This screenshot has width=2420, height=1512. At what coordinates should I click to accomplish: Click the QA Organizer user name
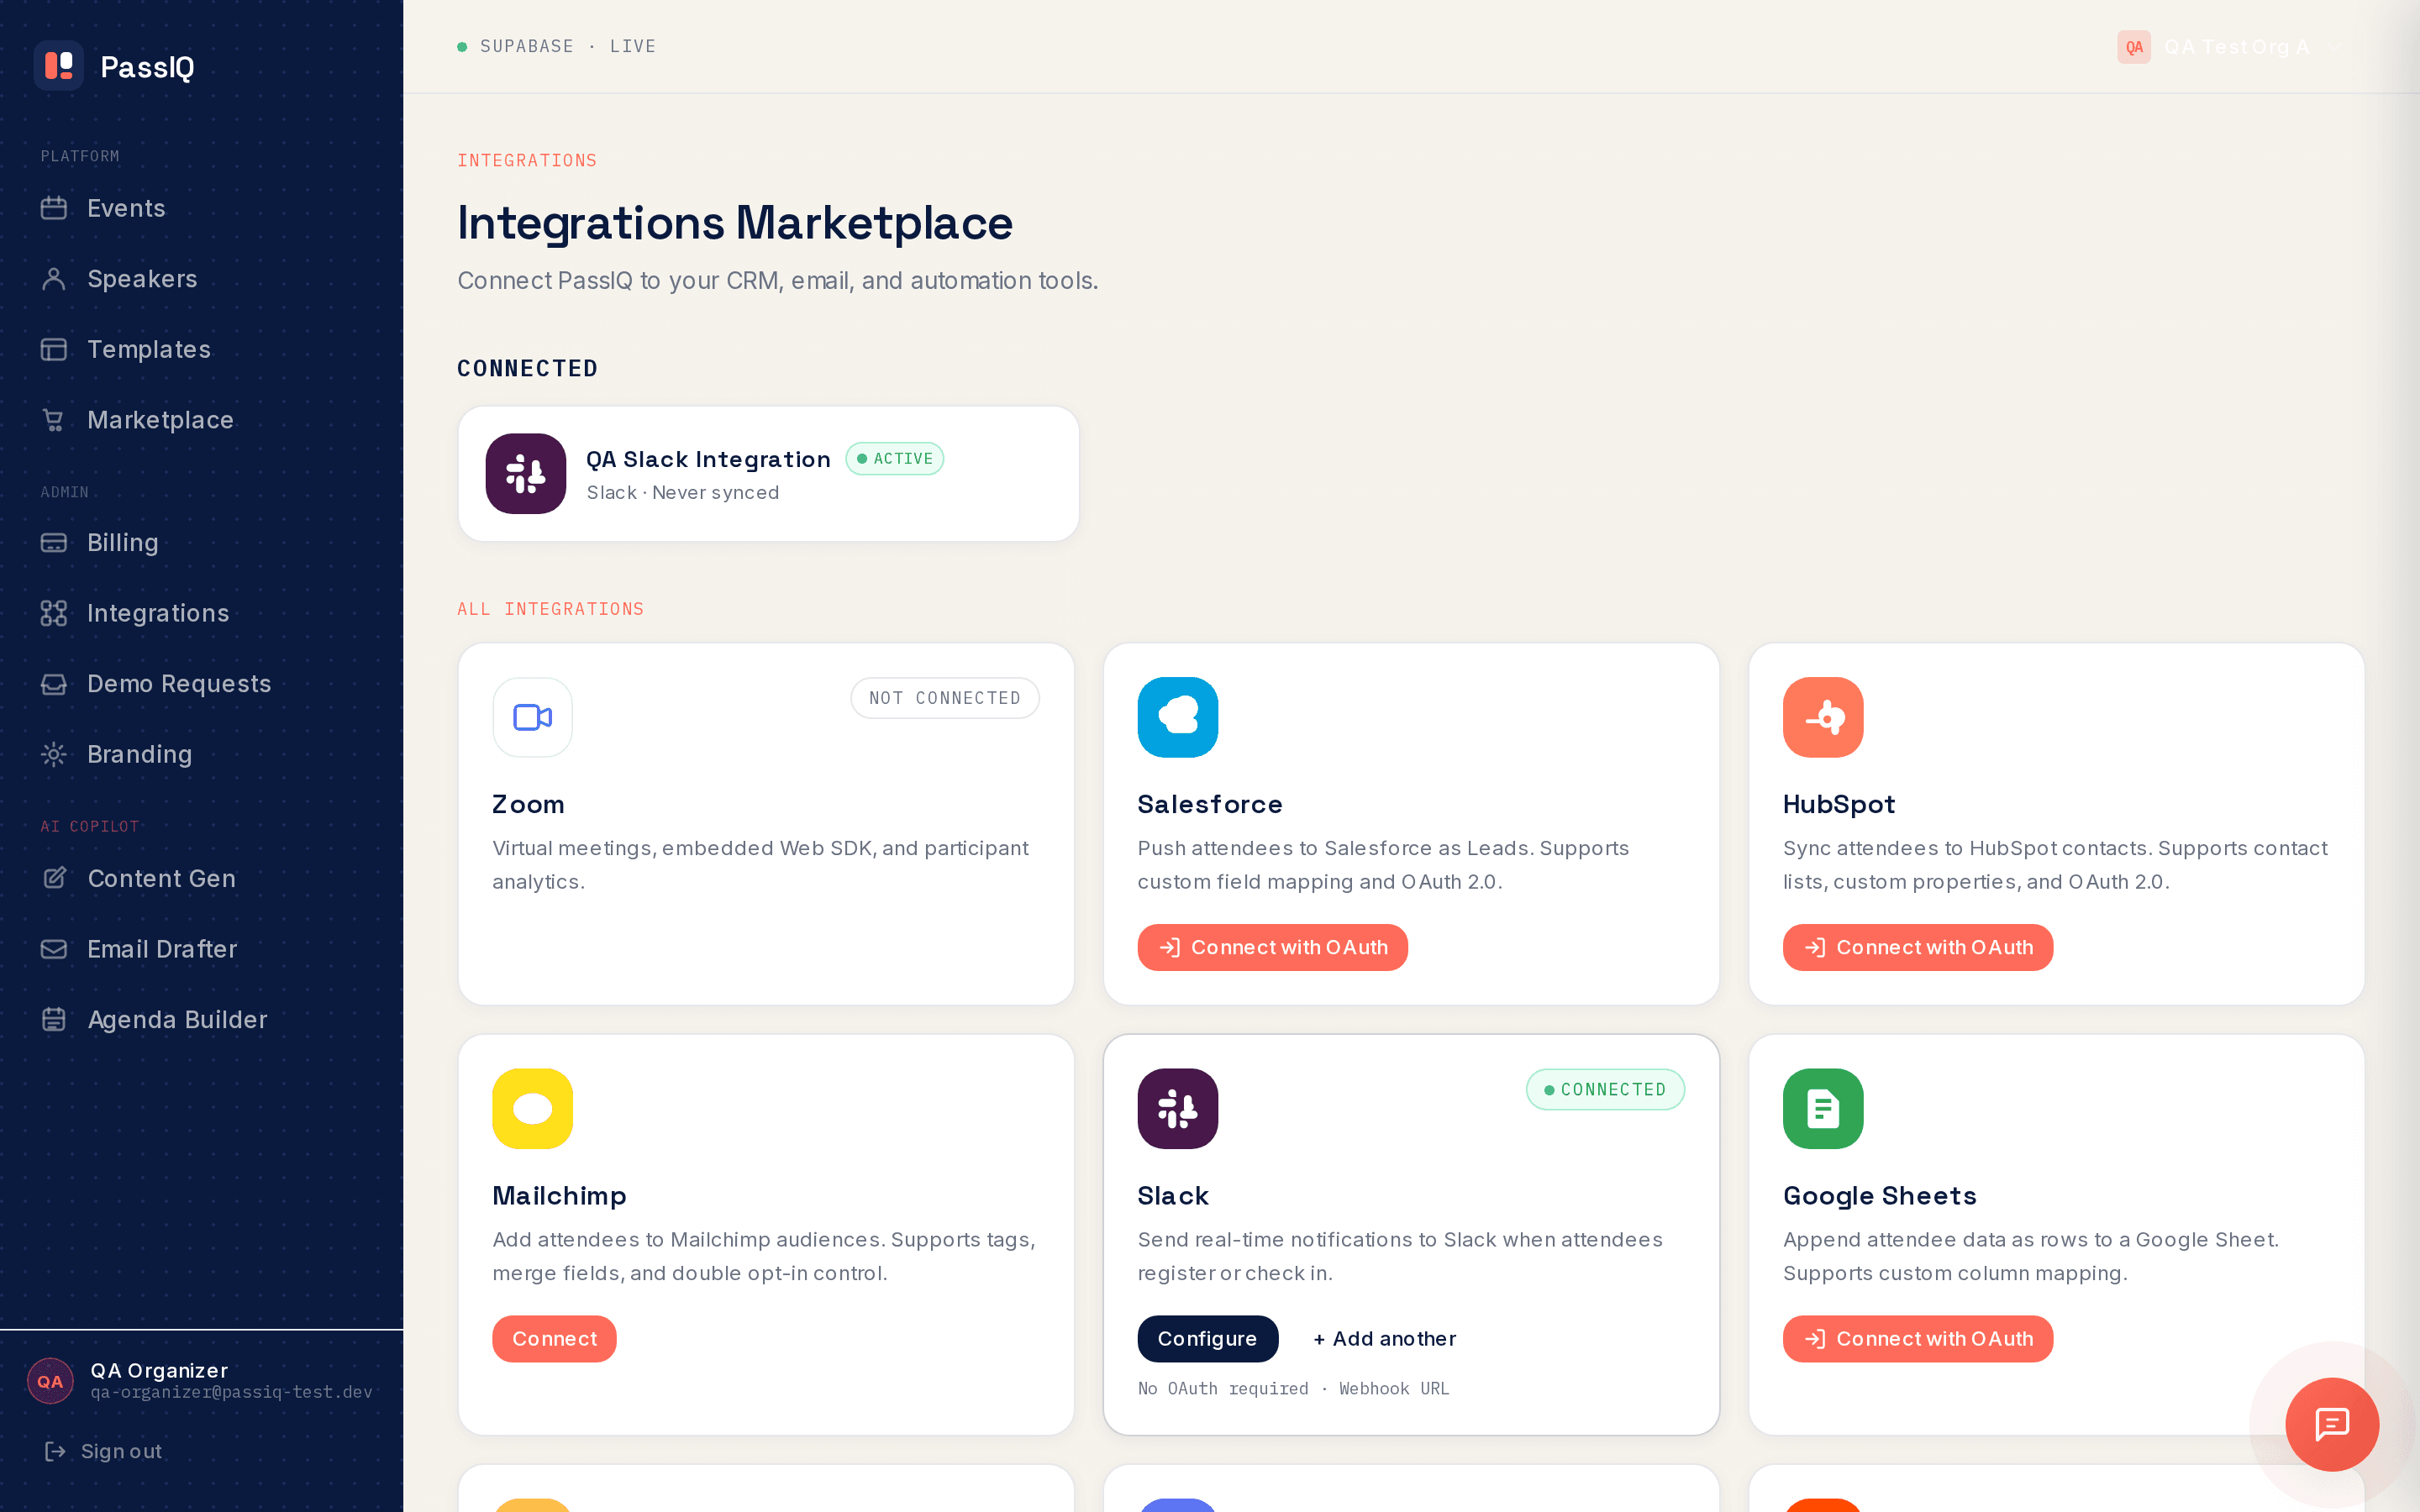click(x=159, y=1370)
